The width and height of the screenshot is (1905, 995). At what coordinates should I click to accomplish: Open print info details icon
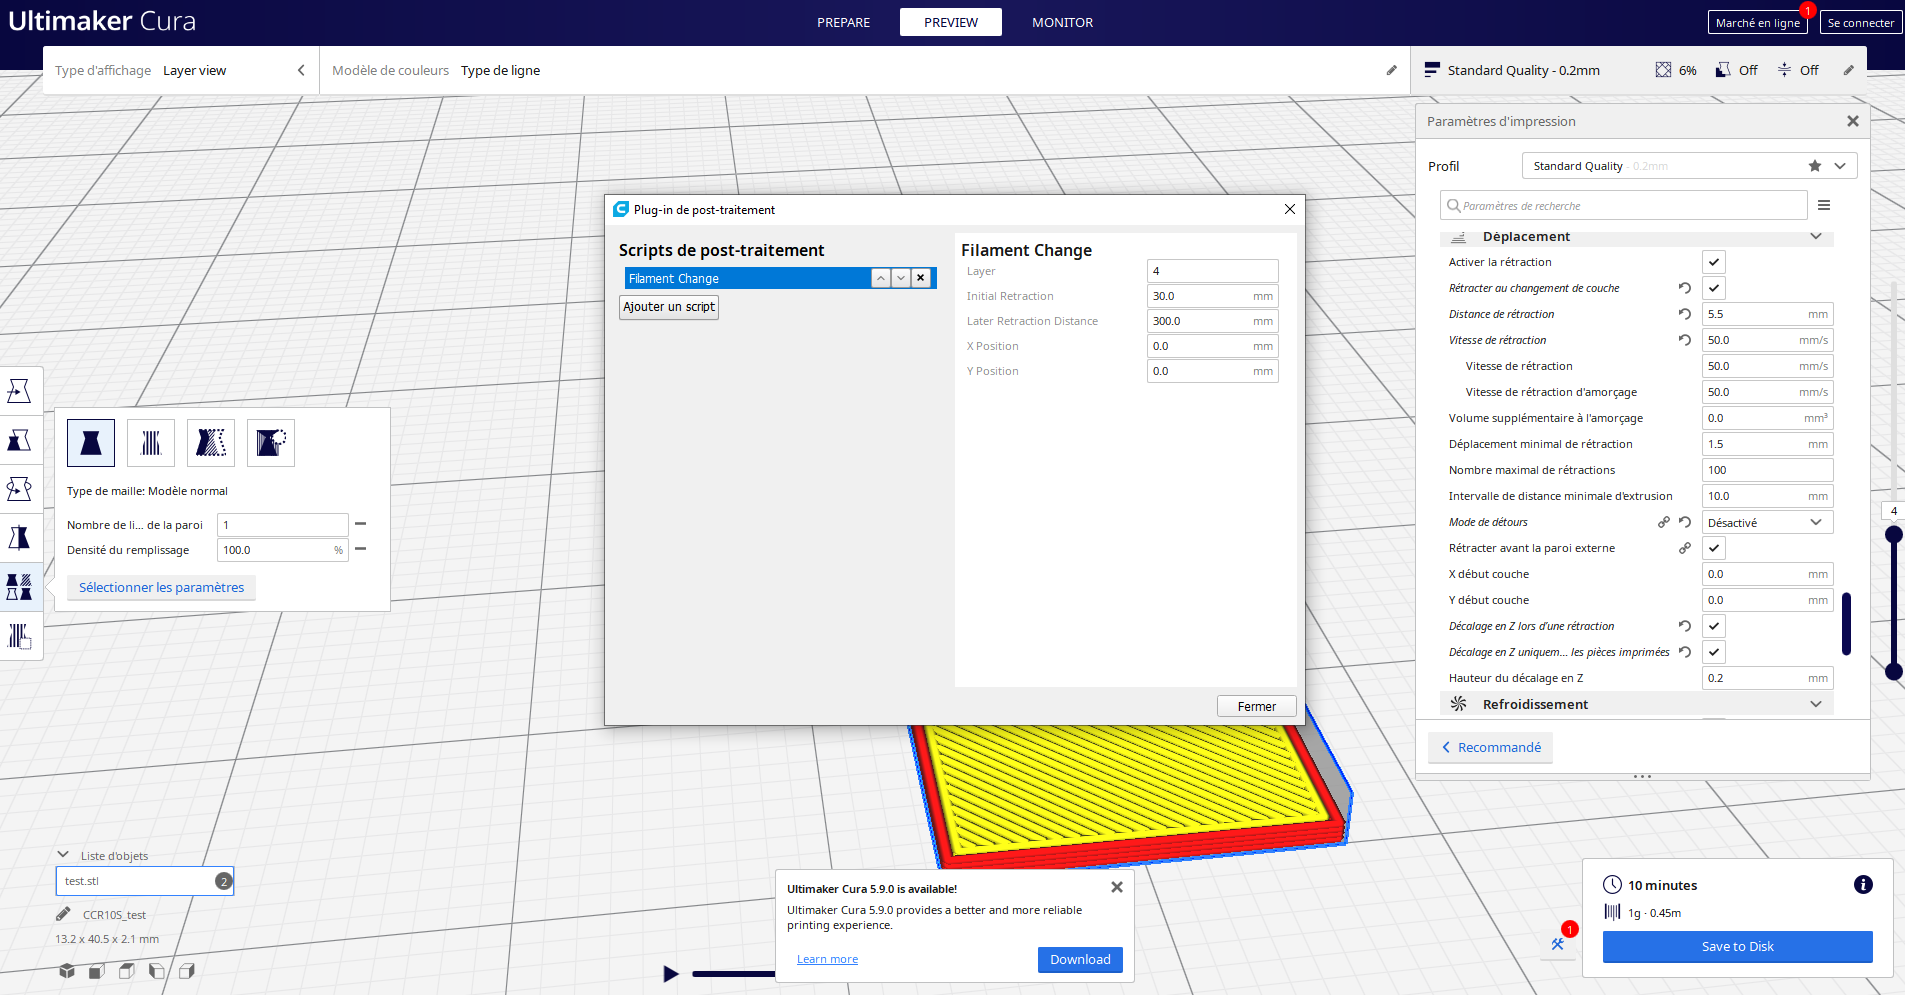[1863, 884]
